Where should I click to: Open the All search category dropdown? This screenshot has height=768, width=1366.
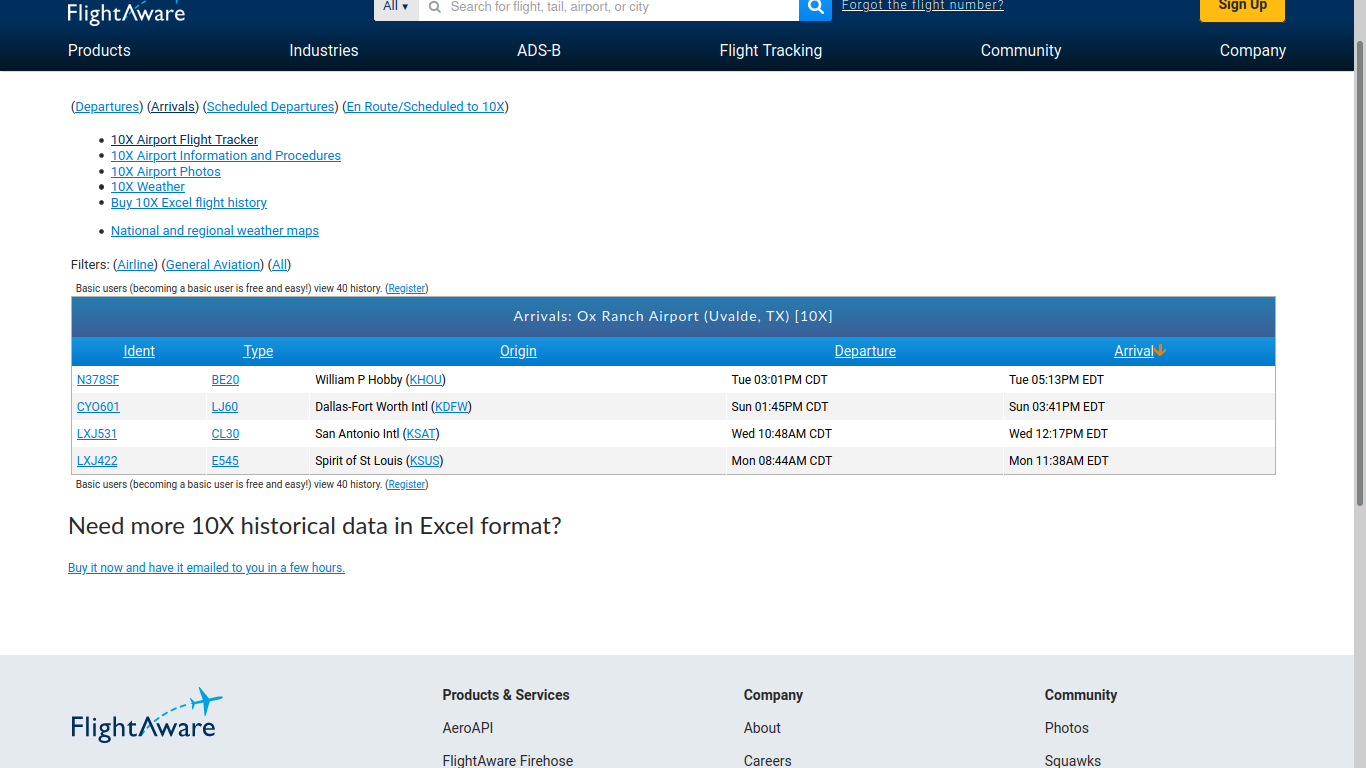pyautogui.click(x=396, y=8)
